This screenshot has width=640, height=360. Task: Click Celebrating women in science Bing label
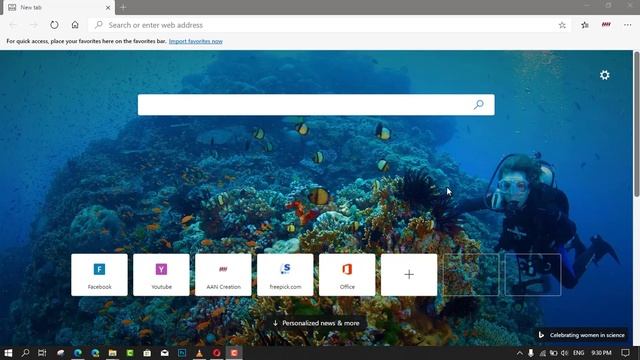582,335
